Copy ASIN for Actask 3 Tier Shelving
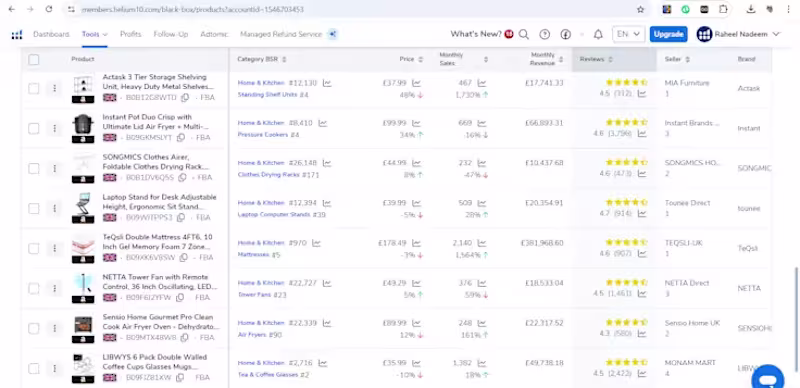Viewport: 800px width, 388px height. (x=185, y=98)
